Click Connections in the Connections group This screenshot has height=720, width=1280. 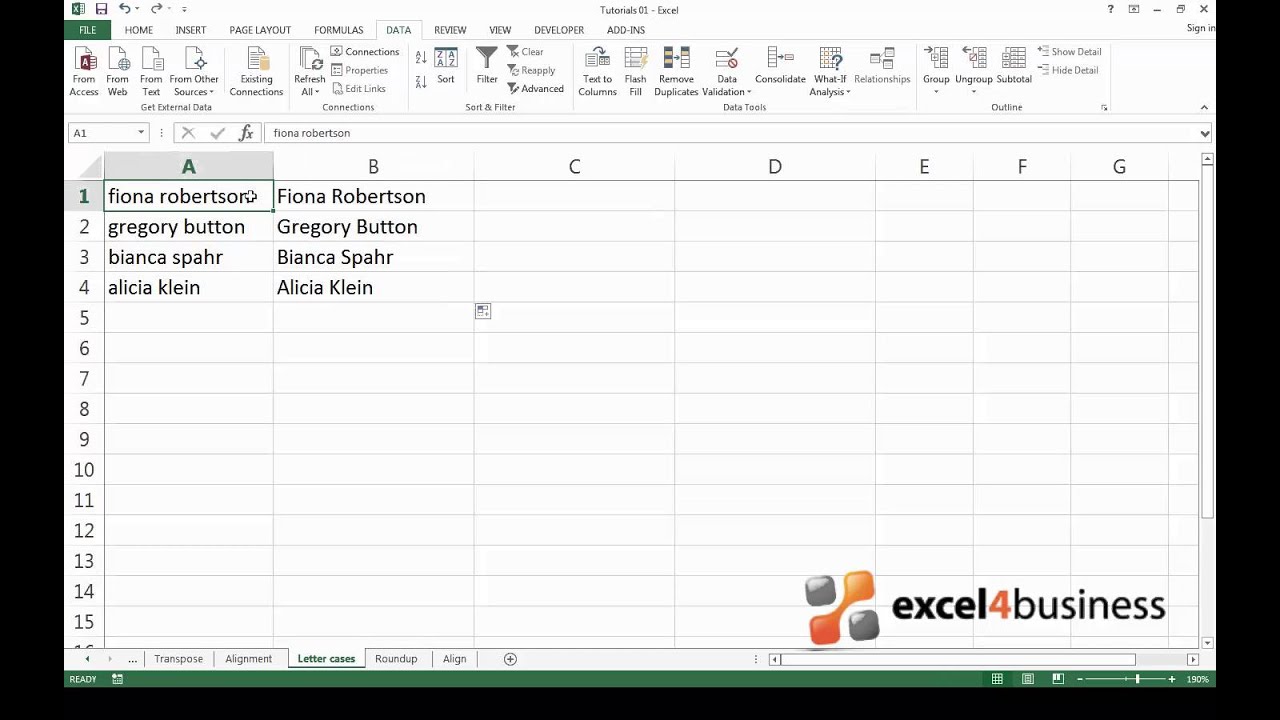click(365, 52)
